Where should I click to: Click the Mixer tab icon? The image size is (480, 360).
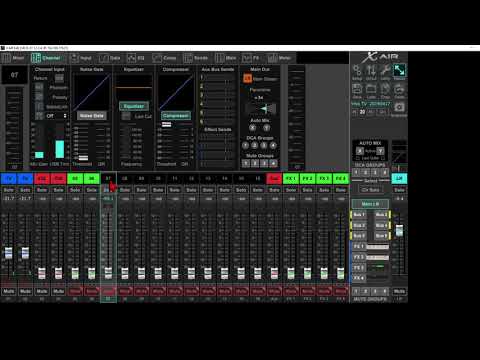[6, 58]
